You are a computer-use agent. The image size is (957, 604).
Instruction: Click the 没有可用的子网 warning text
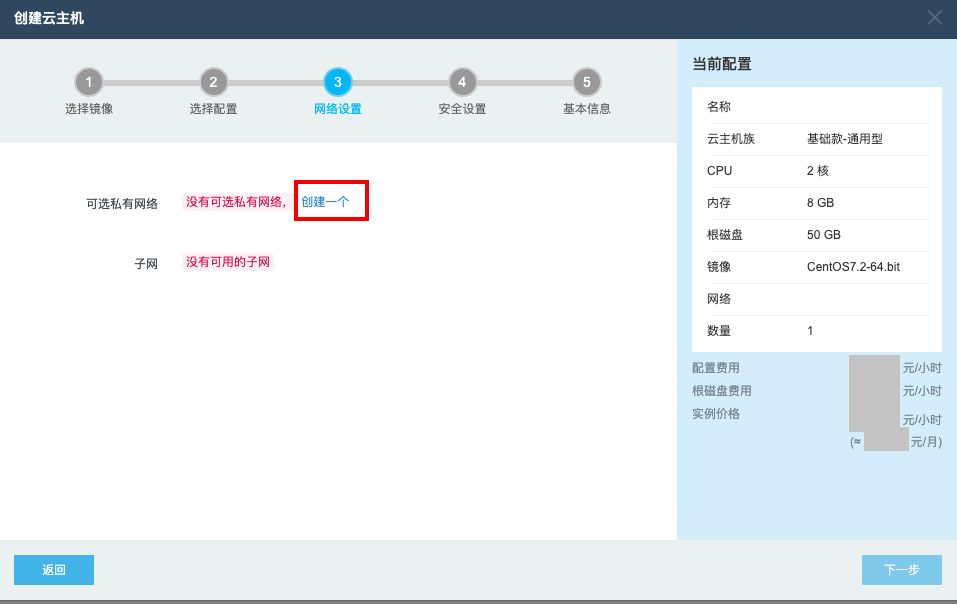click(228, 262)
